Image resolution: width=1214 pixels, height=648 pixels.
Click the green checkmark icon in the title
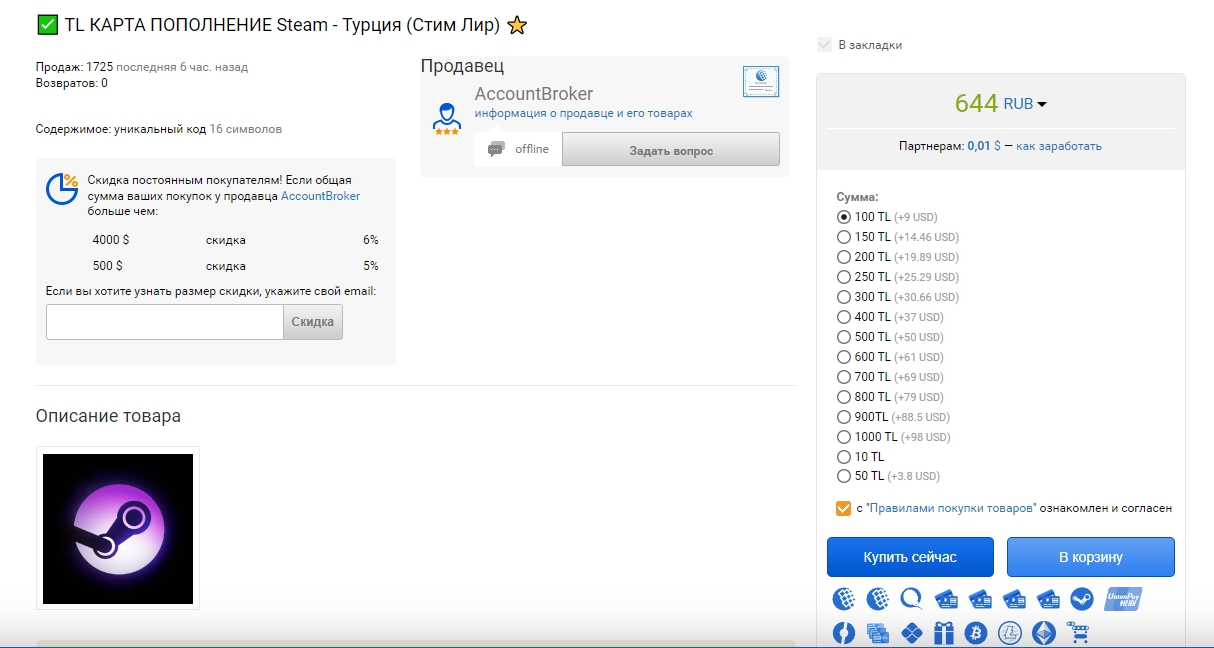(47, 26)
